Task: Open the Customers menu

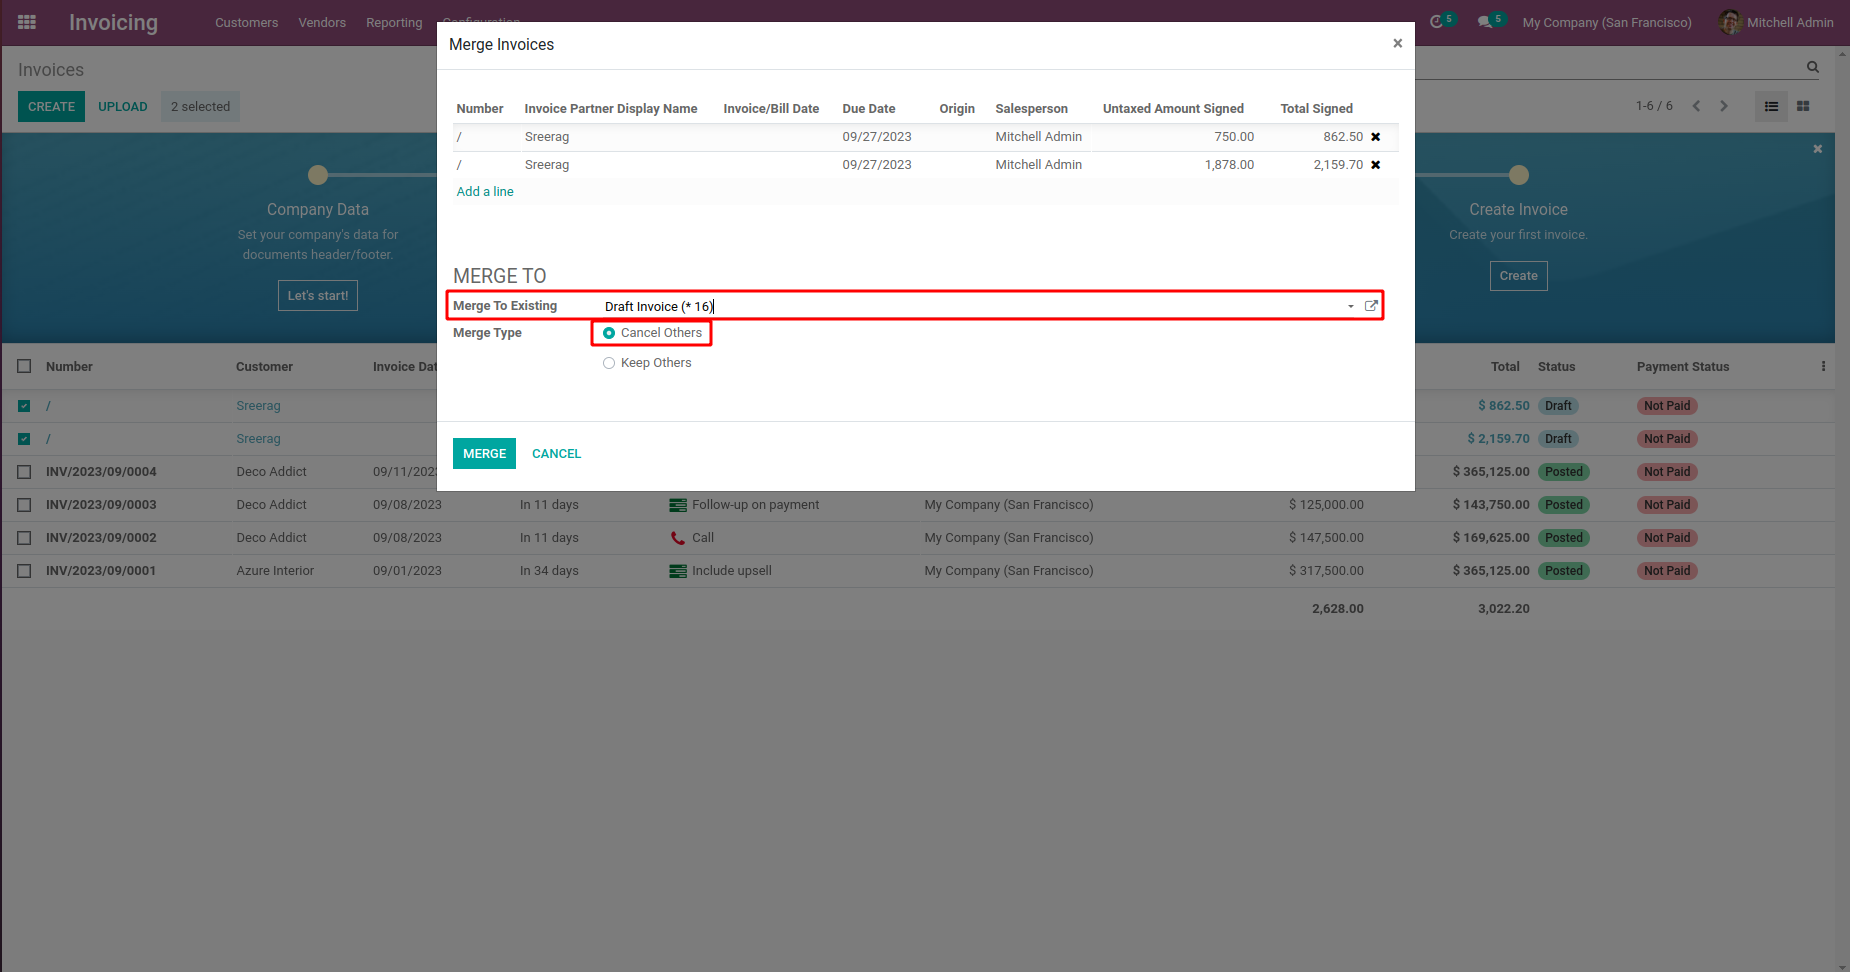Action: [x=246, y=22]
